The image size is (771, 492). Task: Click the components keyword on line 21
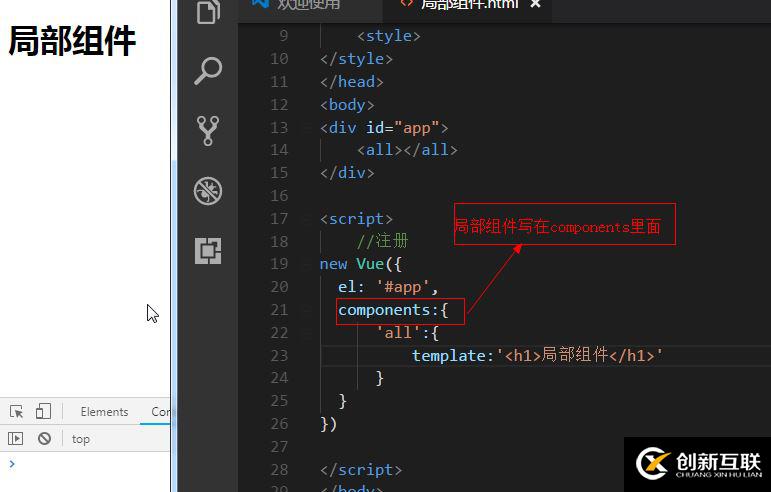385,310
